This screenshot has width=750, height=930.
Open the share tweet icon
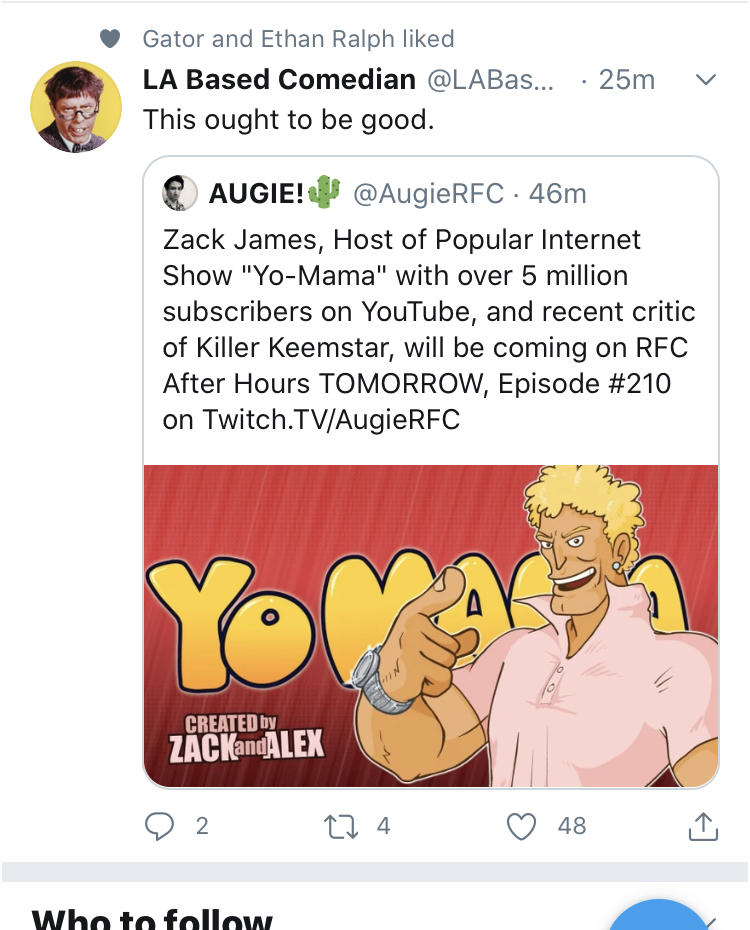click(703, 826)
